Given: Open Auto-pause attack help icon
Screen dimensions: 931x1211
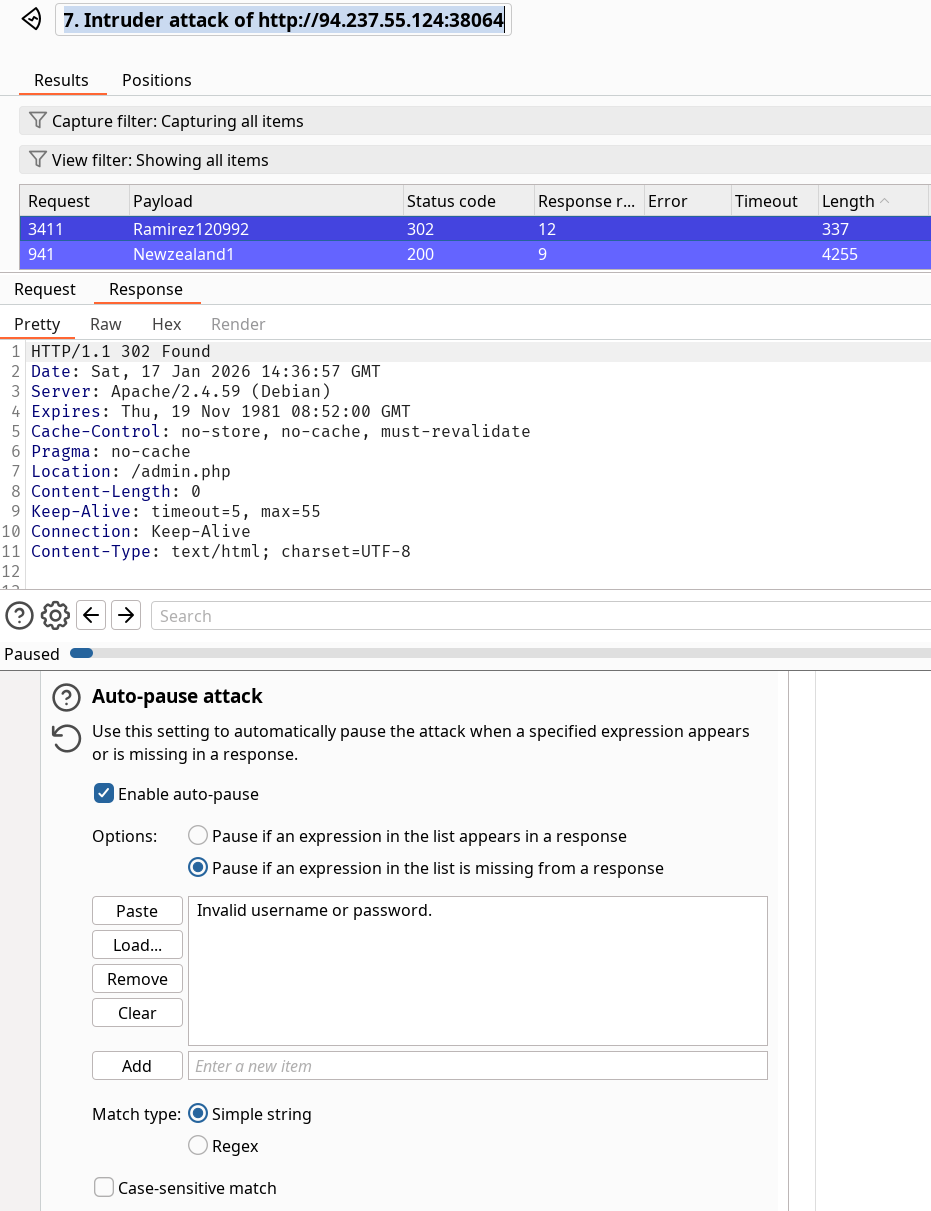Looking at the screenshot, I should [x=66, y=697].
